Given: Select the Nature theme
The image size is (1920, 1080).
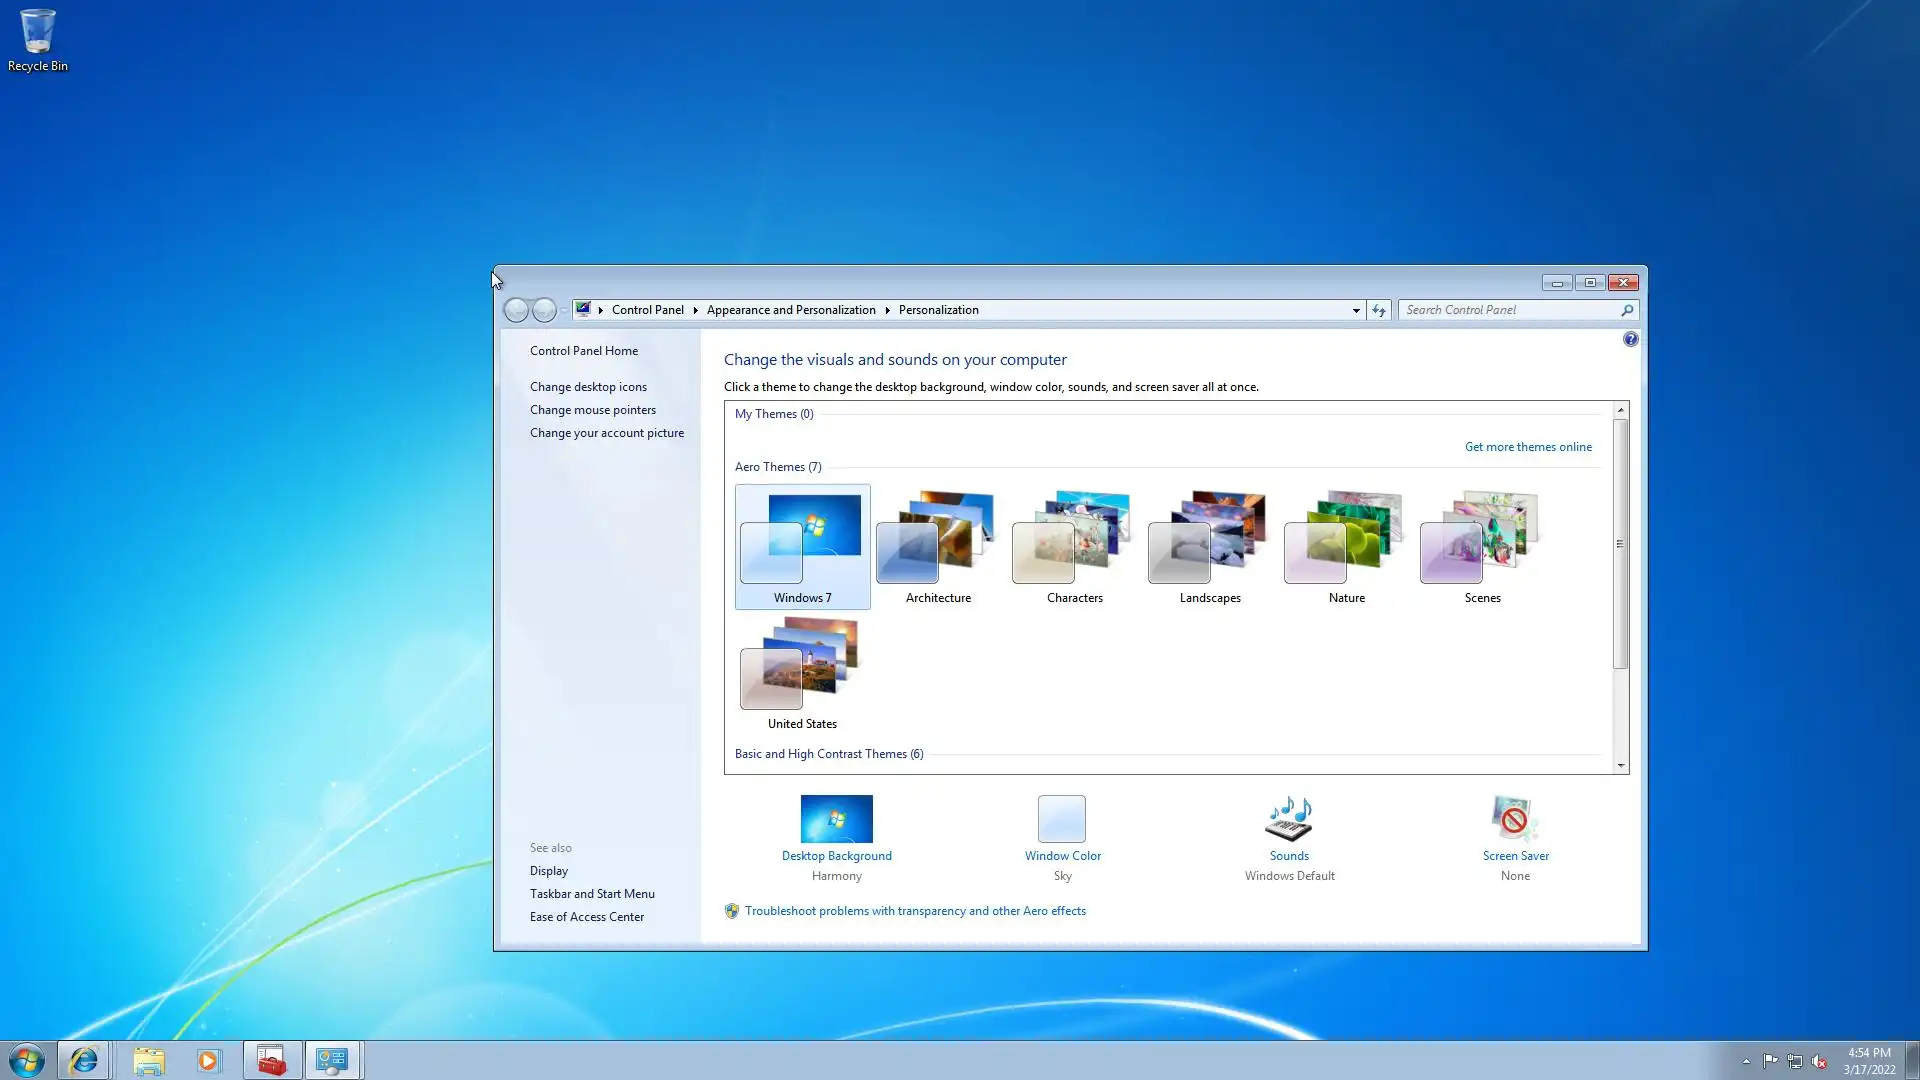Looking at the screenshot, I should [1345, 546].
